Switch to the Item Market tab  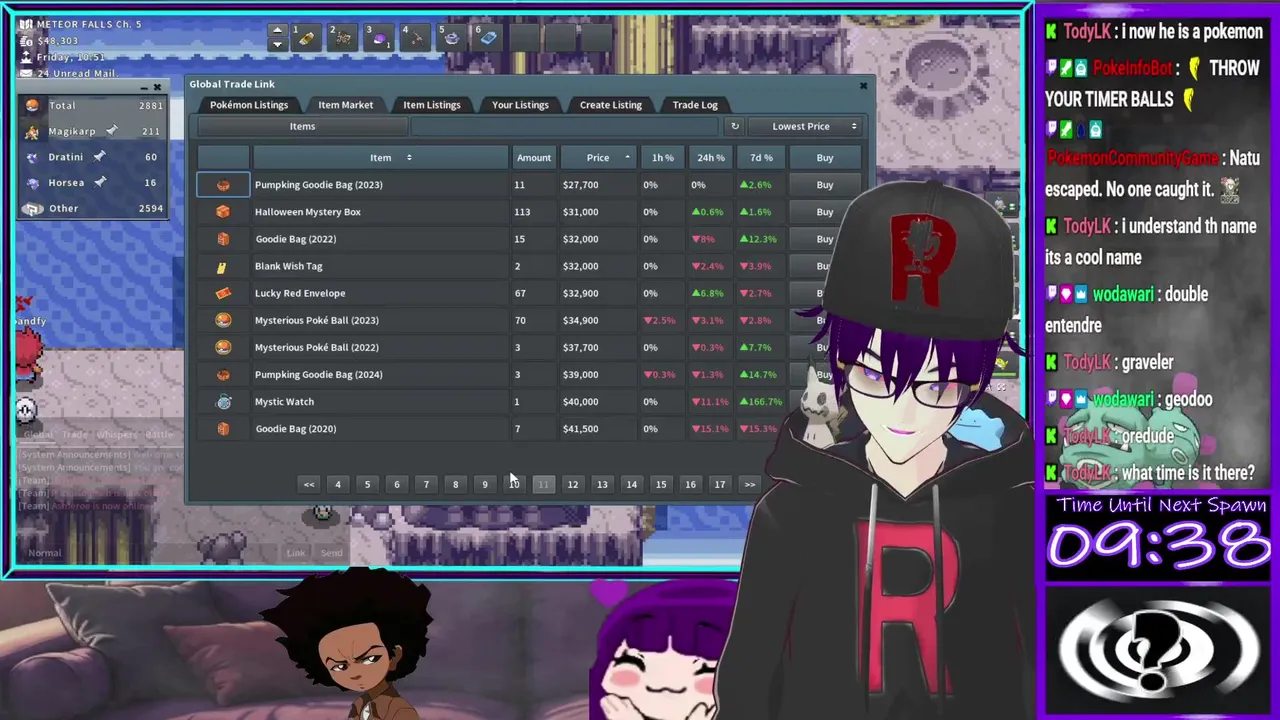point(345,105)
